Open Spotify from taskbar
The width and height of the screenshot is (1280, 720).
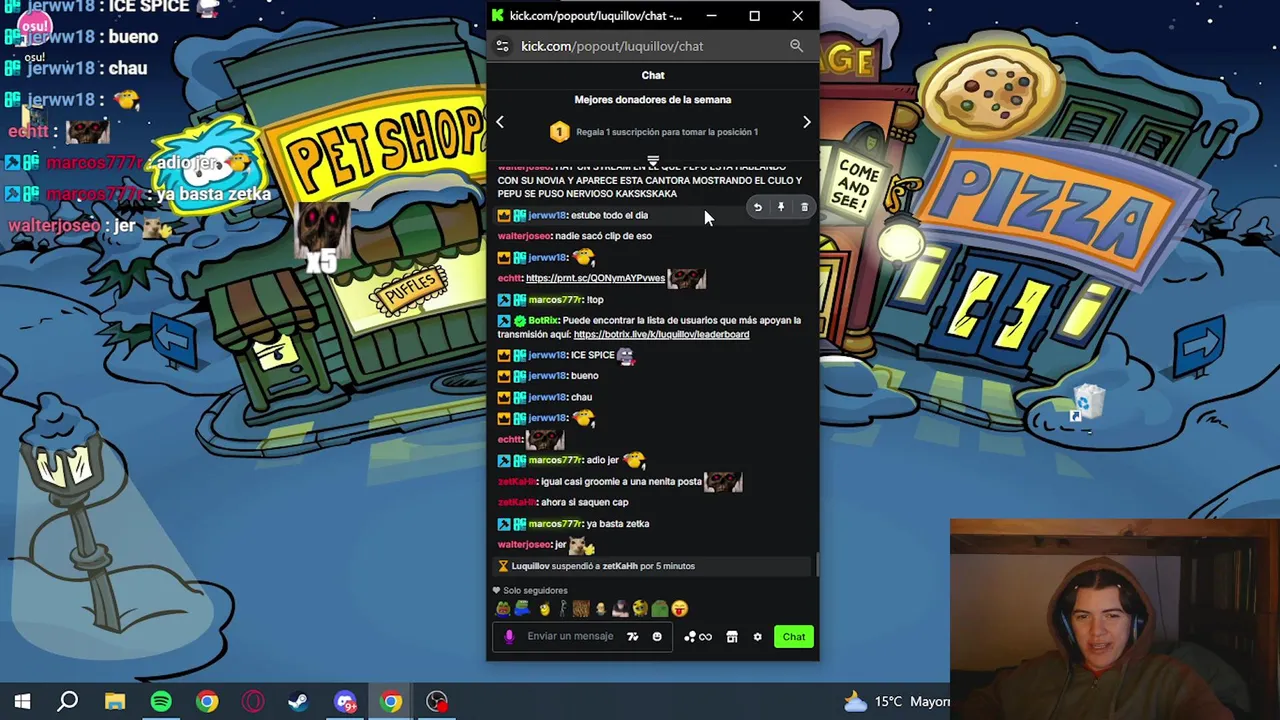pyautogui.click(x=161, y=702)
